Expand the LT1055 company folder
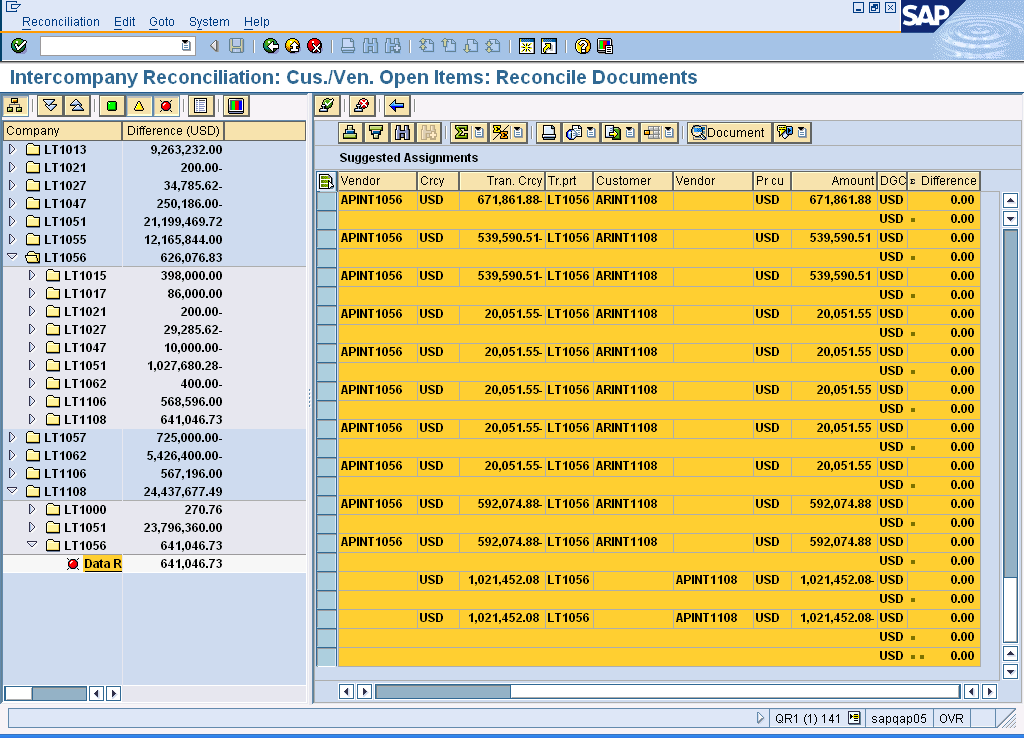This screenshot has width=1024, height=738. (x=12, y=239)
